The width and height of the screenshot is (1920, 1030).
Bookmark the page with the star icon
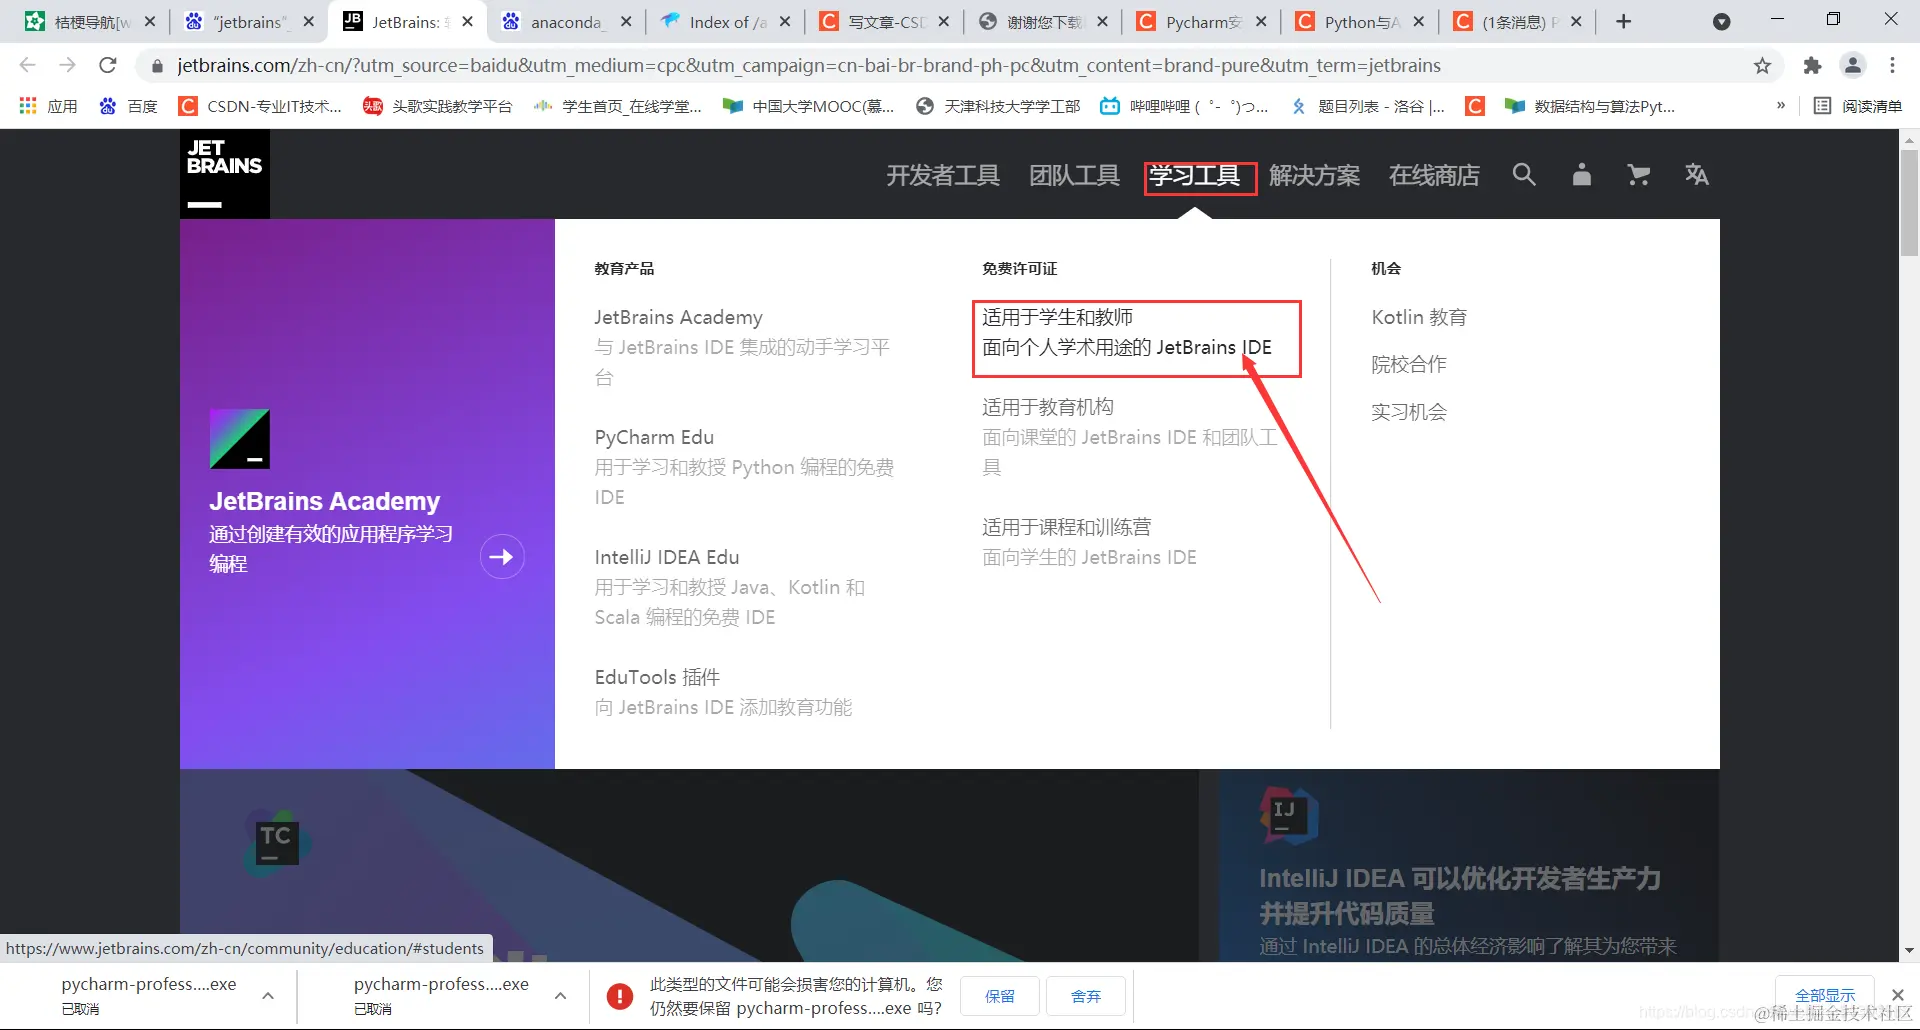[1762, 66]
